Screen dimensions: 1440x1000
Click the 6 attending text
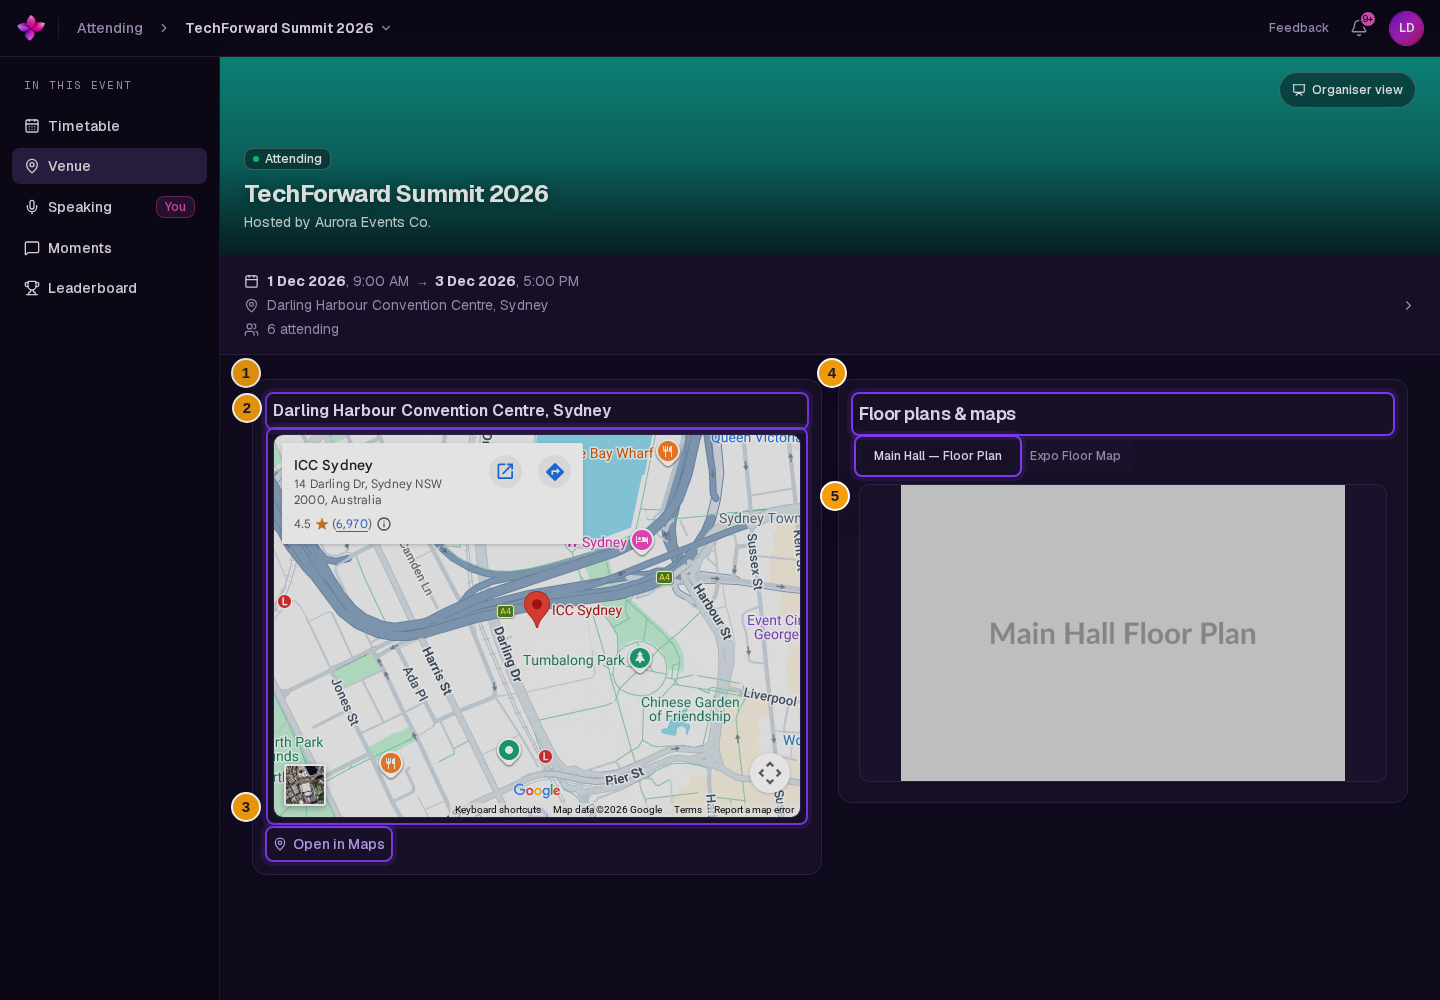coord(303,329)
